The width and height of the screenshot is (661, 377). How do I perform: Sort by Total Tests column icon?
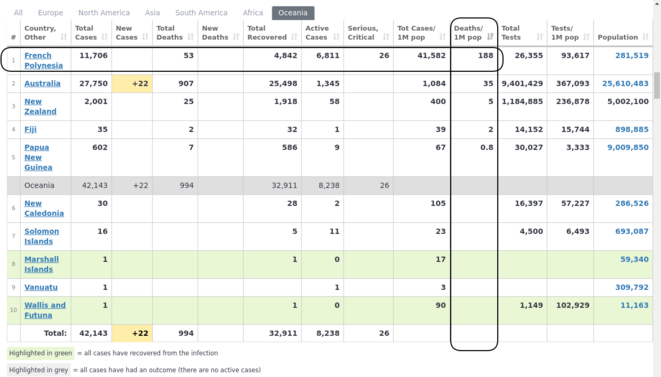[540, 37]
